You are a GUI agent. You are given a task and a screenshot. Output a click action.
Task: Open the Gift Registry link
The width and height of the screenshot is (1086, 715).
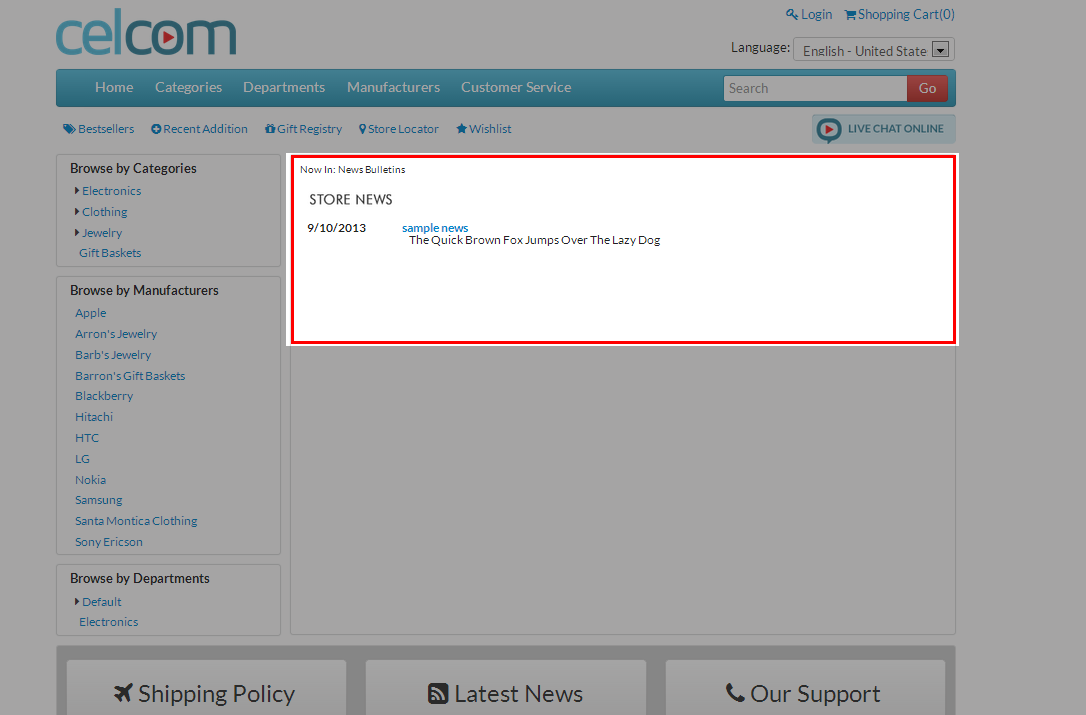pyautogui.click(x=310, y=129)
